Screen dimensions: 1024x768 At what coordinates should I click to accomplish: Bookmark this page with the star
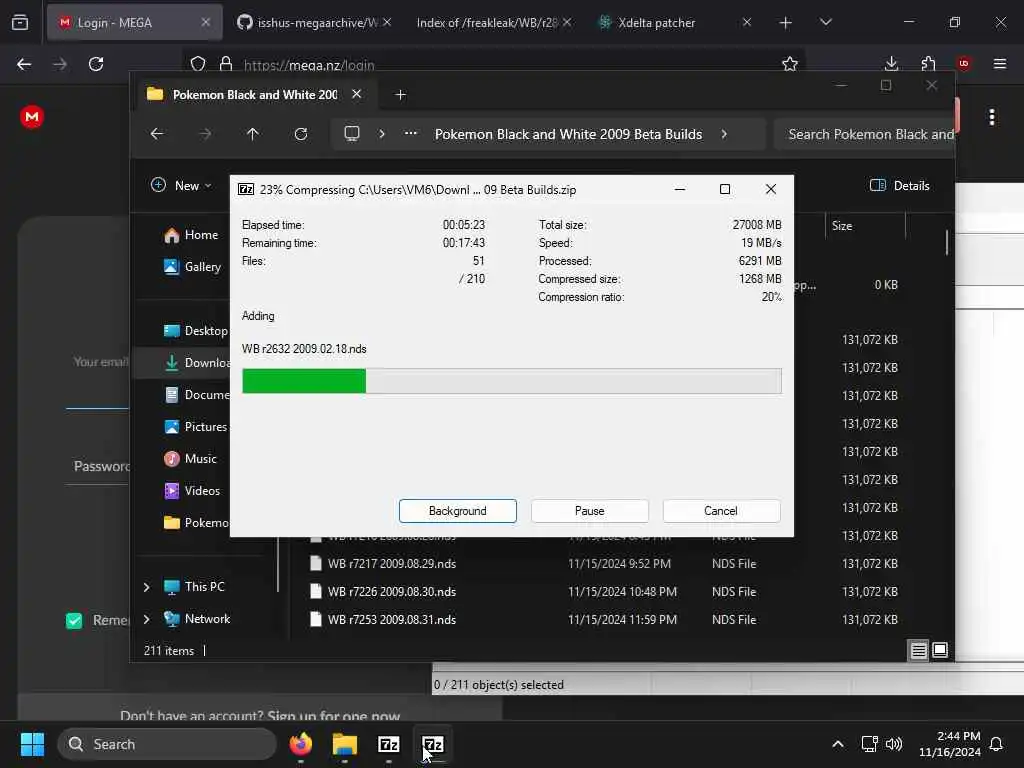tap(790, 64)
